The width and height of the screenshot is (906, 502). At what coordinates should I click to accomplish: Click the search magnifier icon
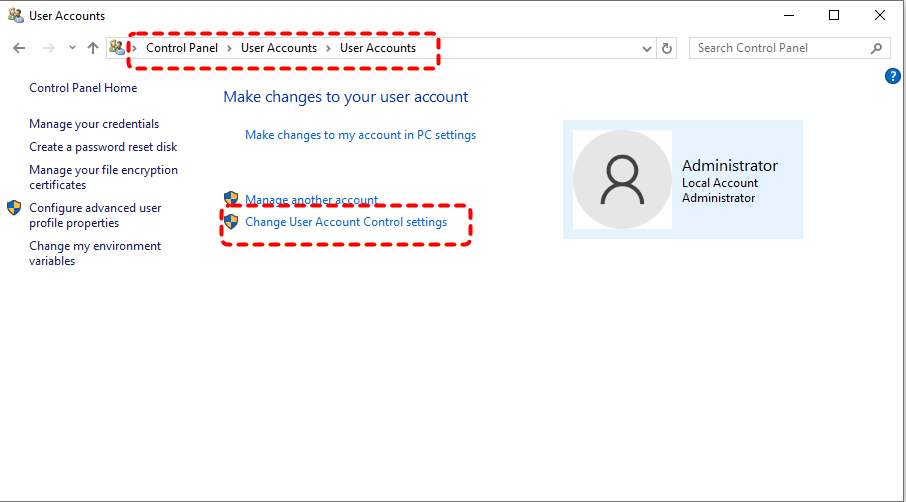click(876, 48)
